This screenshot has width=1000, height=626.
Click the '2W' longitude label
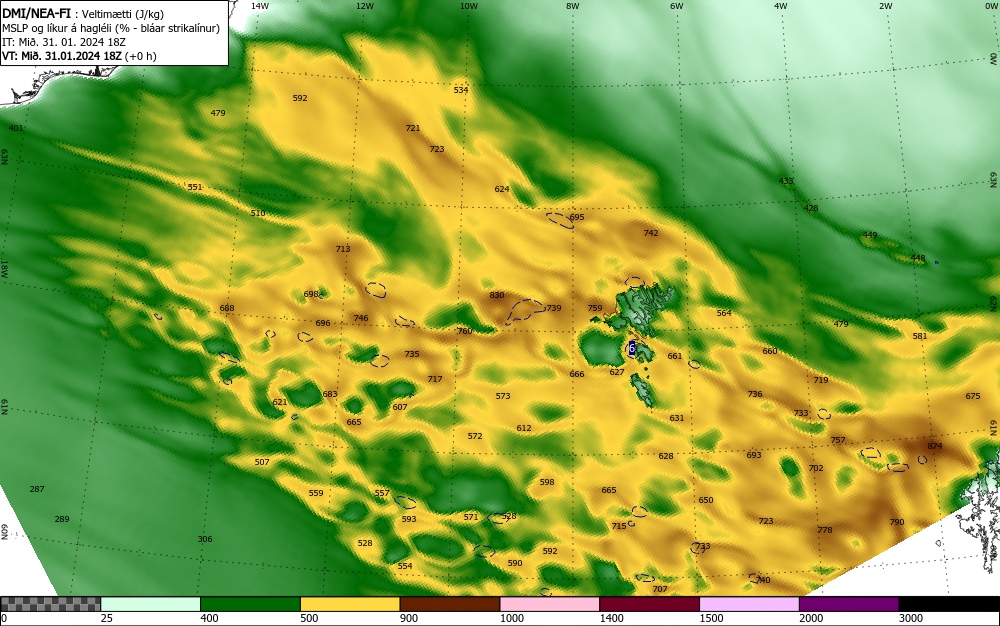[x=885, y=6]
